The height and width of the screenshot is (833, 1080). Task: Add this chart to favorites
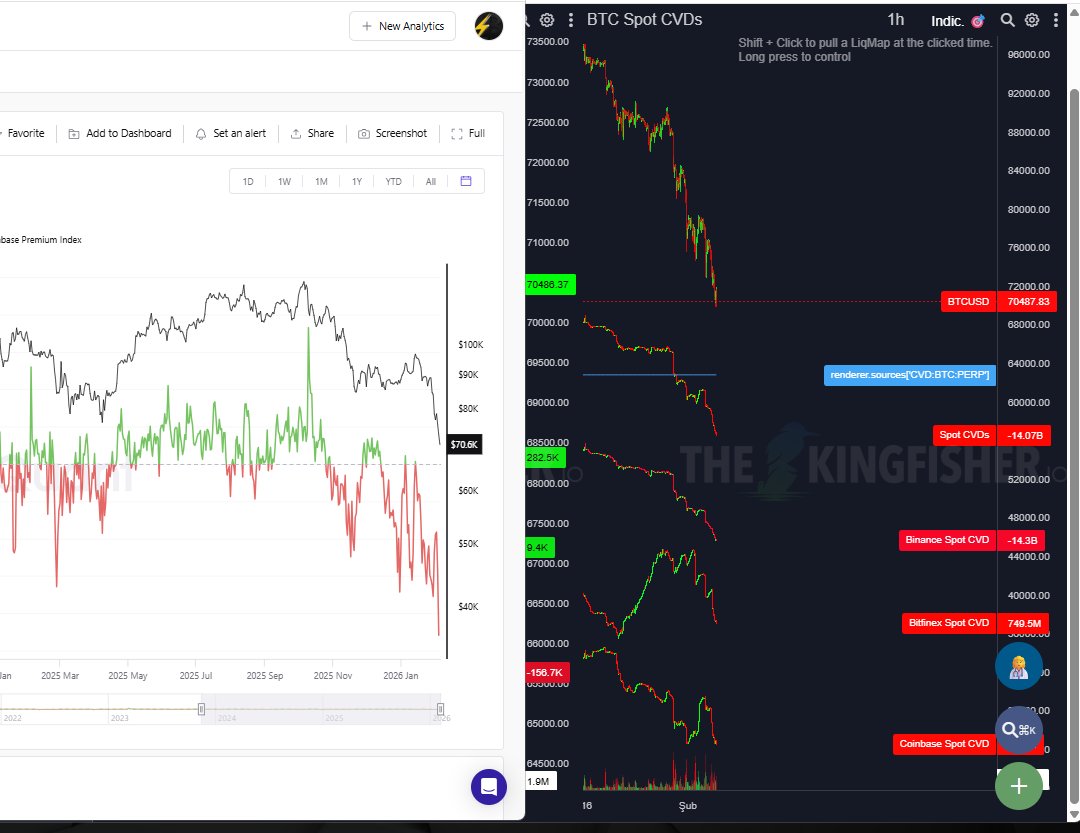coord(25,134)
